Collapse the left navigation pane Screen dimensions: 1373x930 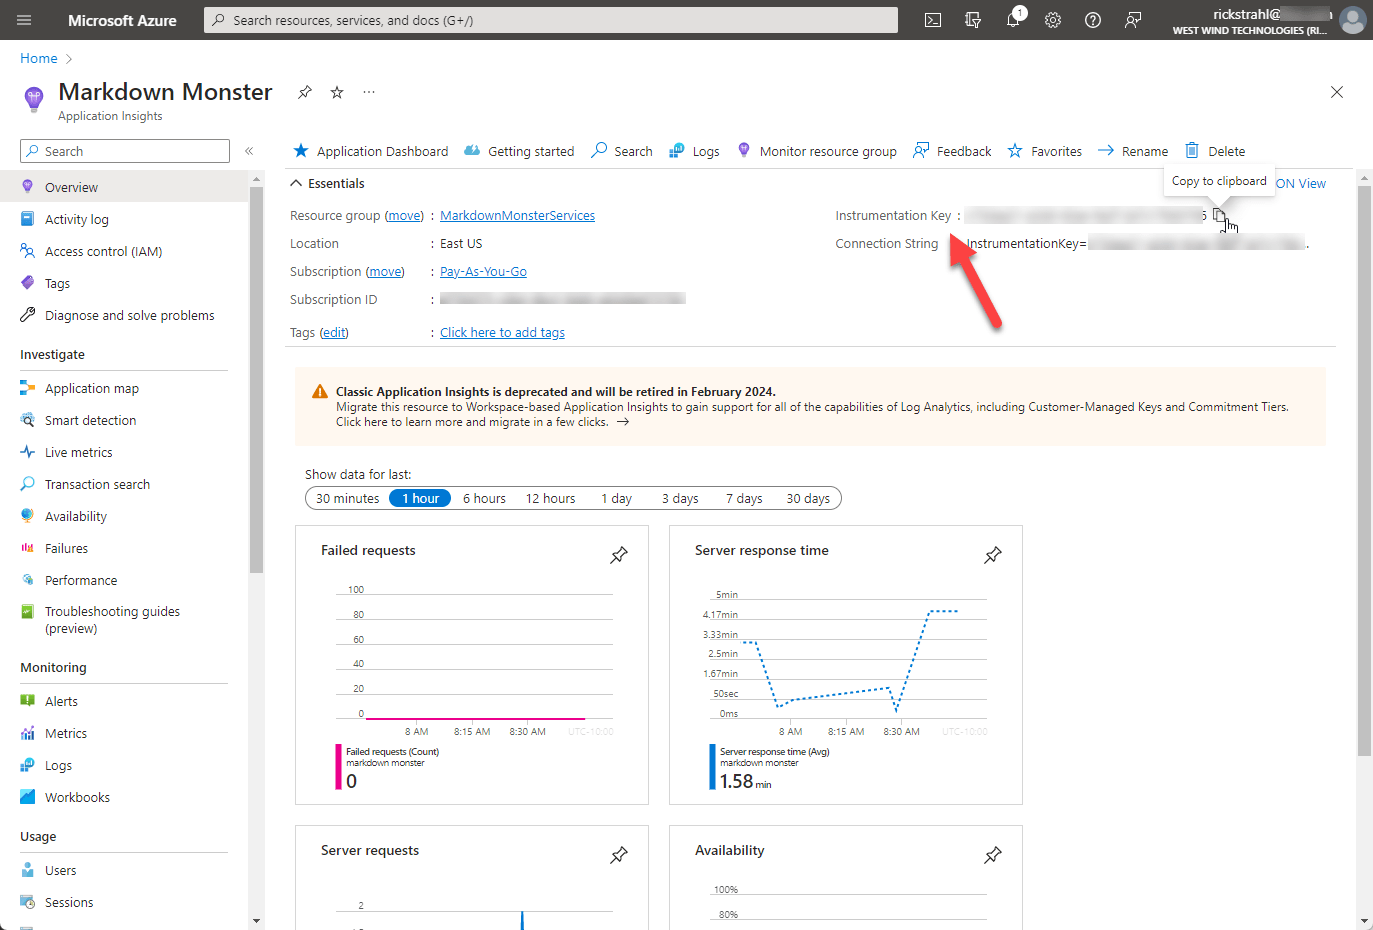[249, 151]
